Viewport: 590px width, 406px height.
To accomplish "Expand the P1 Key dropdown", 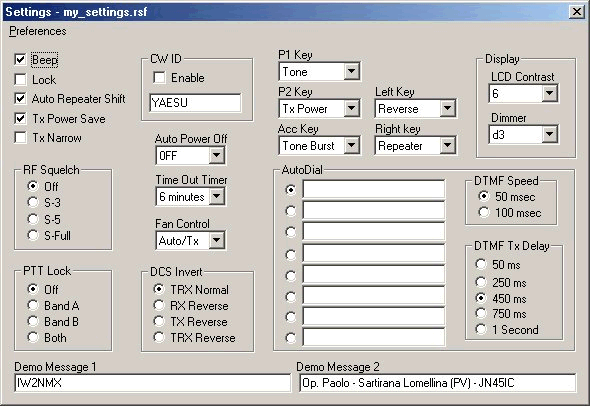I will [x=351, y=71].
